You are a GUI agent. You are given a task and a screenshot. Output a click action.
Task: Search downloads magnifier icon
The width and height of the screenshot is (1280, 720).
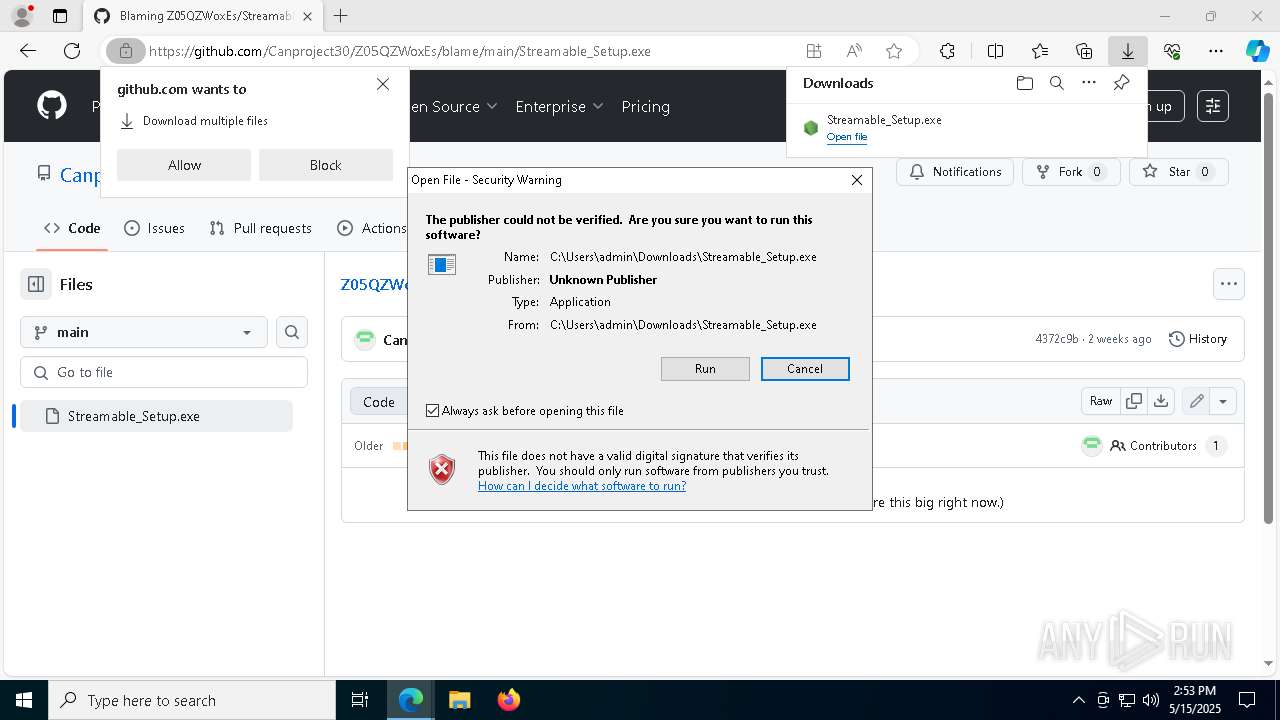[x=1056, y=83]
